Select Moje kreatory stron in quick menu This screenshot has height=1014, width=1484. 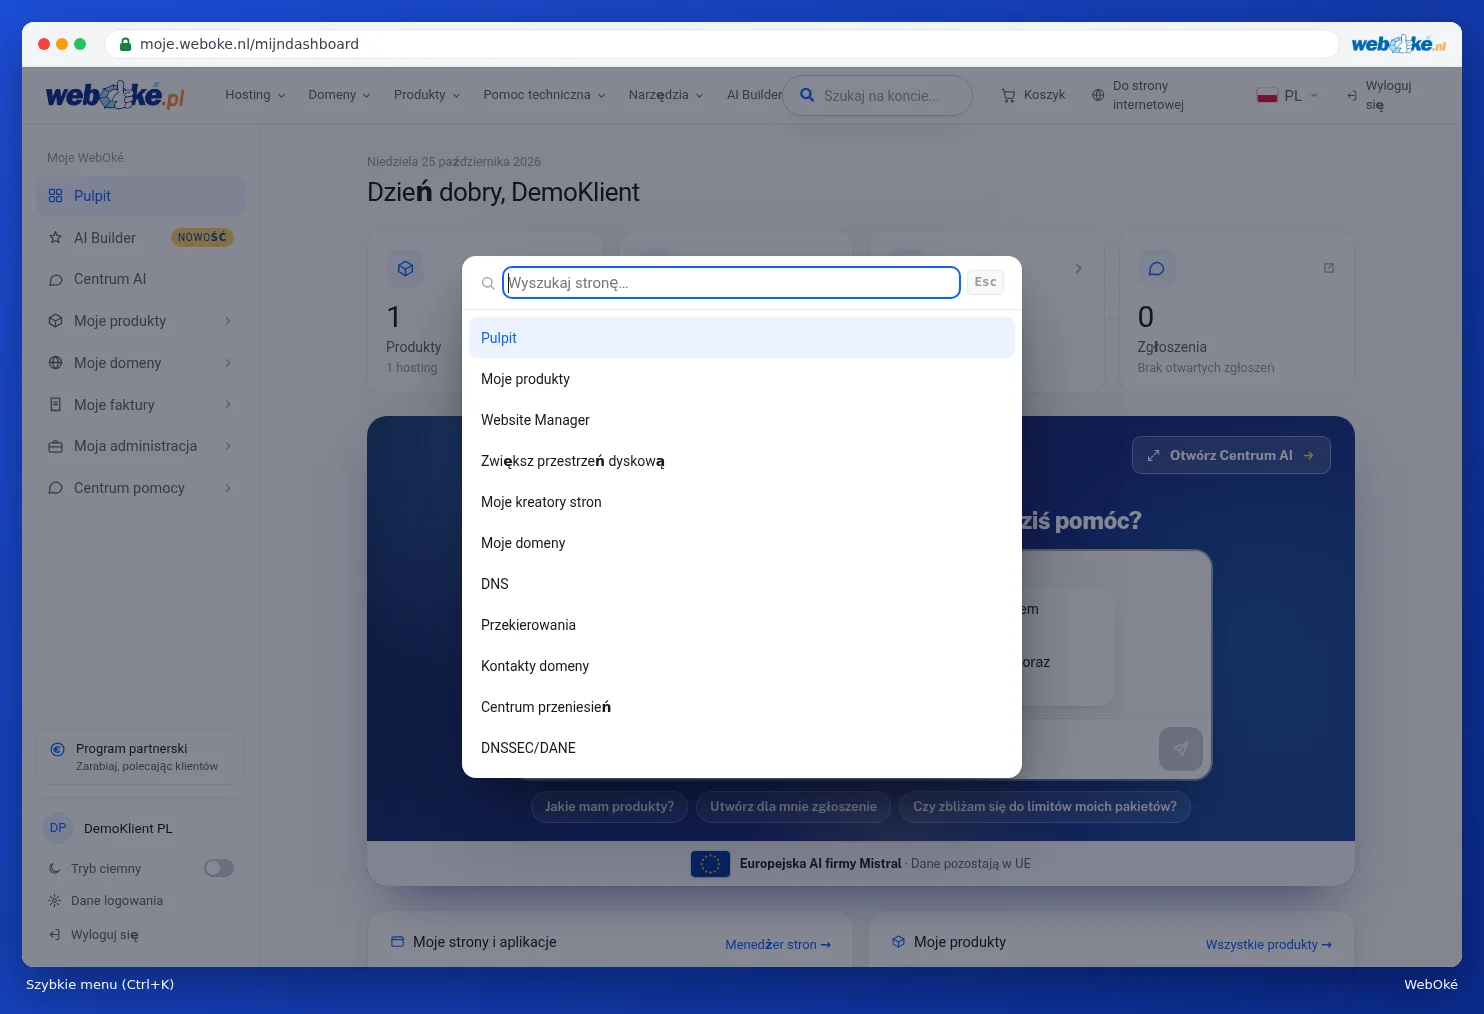tap(742, 502)
